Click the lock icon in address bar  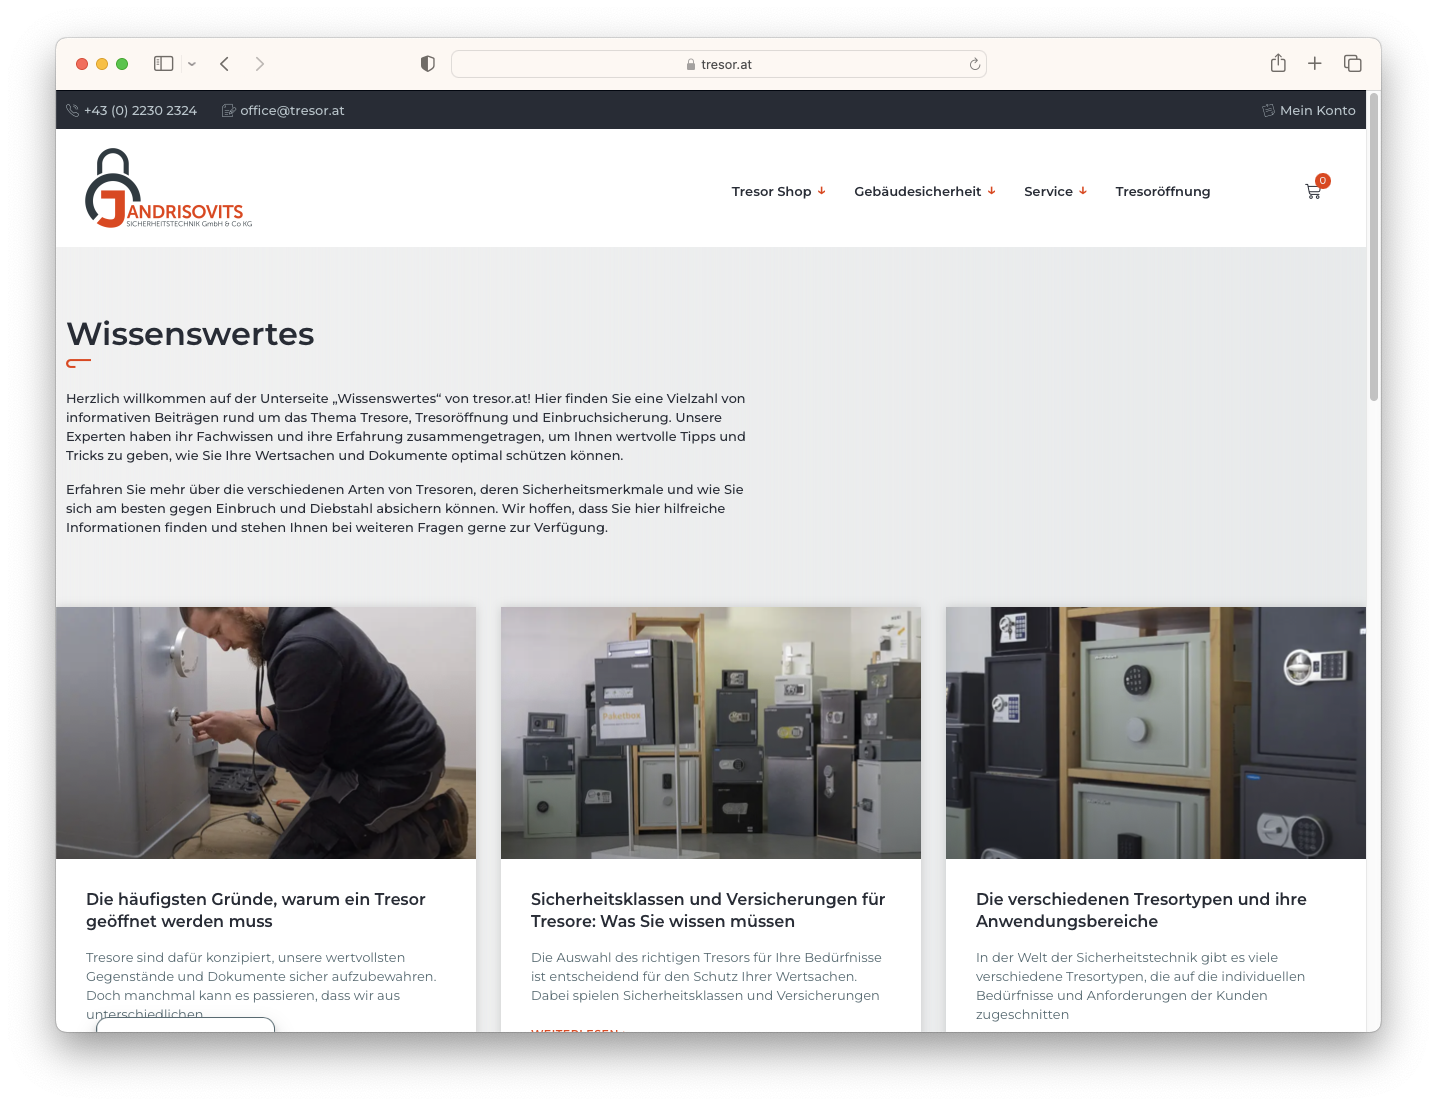[691, 65]
